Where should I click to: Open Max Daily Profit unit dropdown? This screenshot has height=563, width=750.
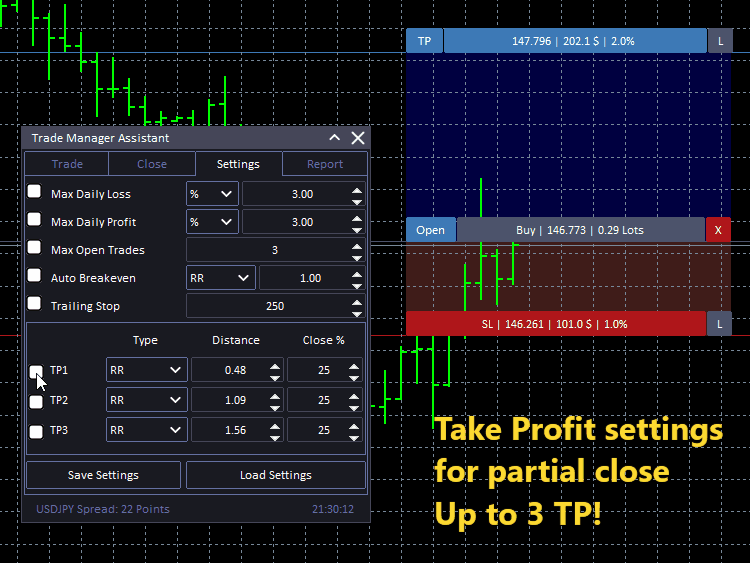[x=212, y=222]
